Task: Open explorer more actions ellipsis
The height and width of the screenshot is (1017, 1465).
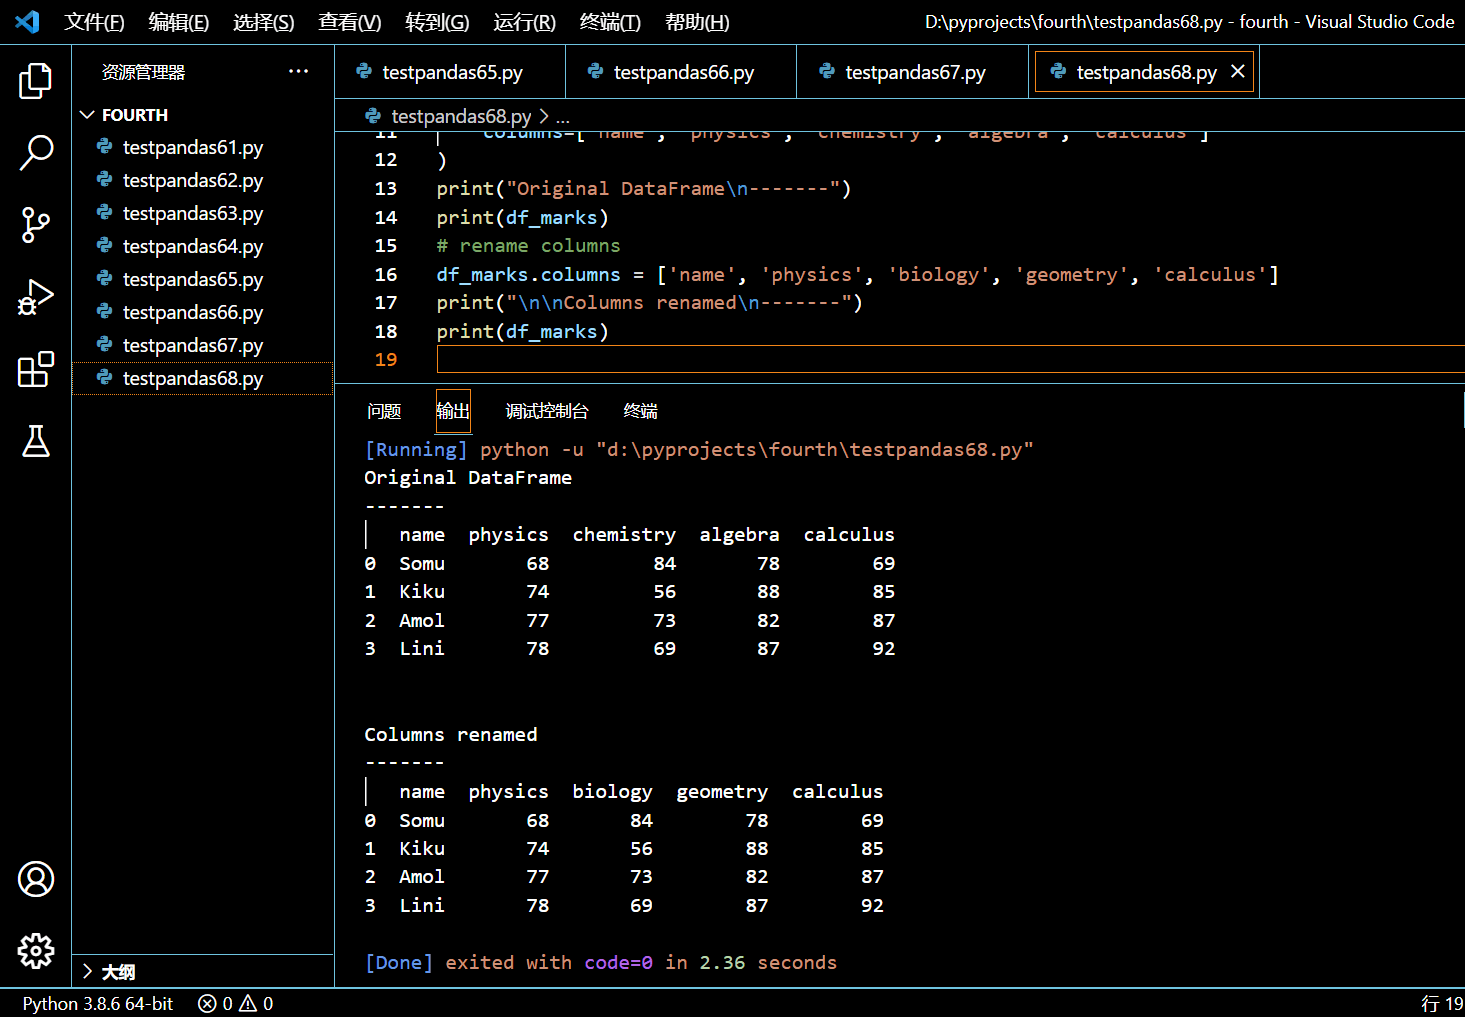Action: 298,71
